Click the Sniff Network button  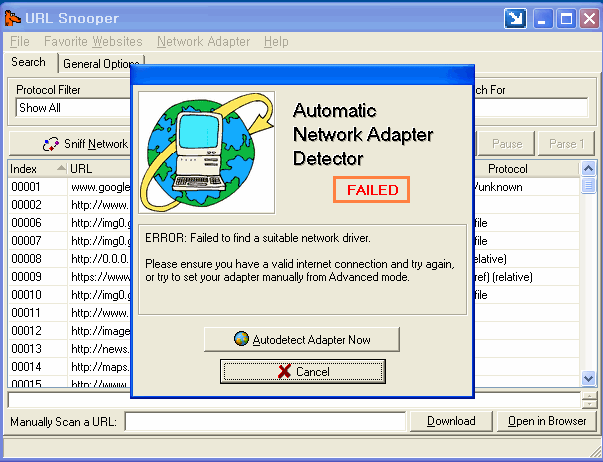[x=70, y=144]
